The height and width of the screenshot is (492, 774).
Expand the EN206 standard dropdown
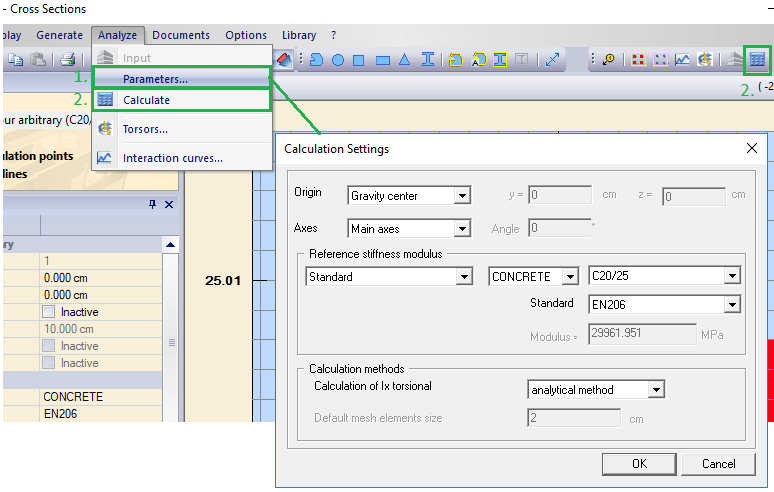tap(732, 304)
